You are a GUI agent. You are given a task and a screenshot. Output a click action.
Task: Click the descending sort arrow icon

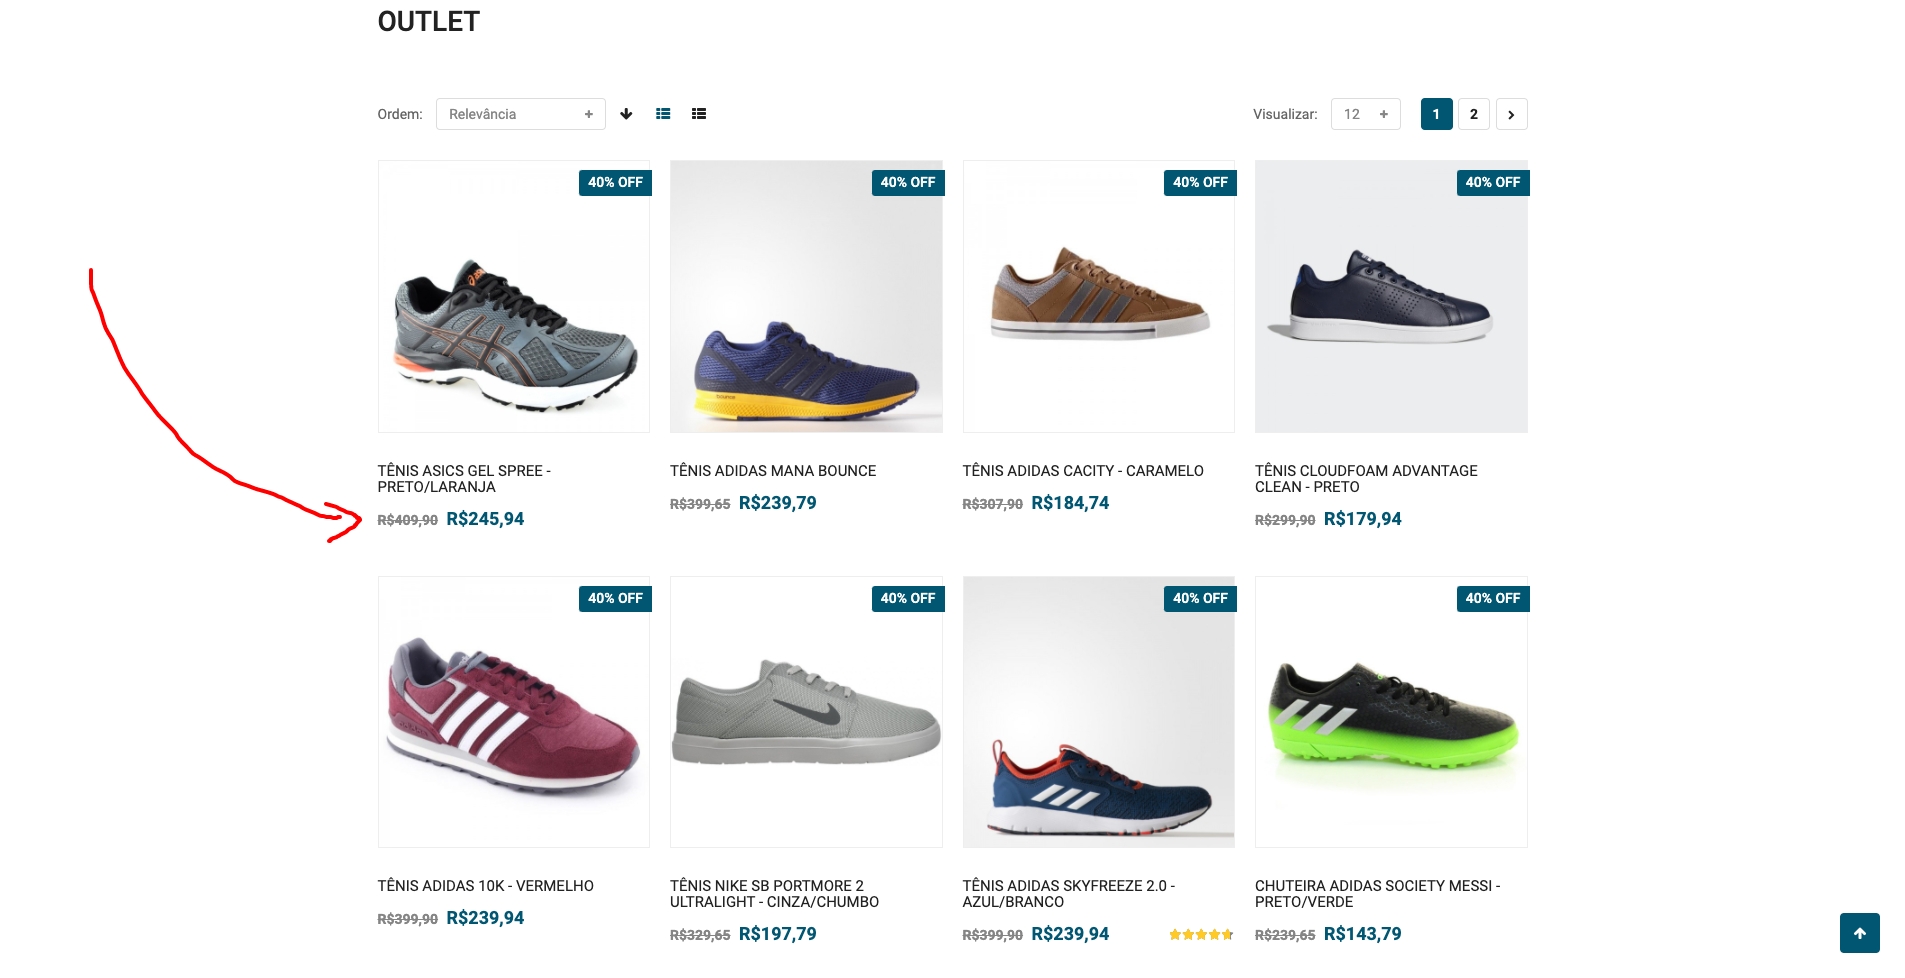click(x=626, y=114)
